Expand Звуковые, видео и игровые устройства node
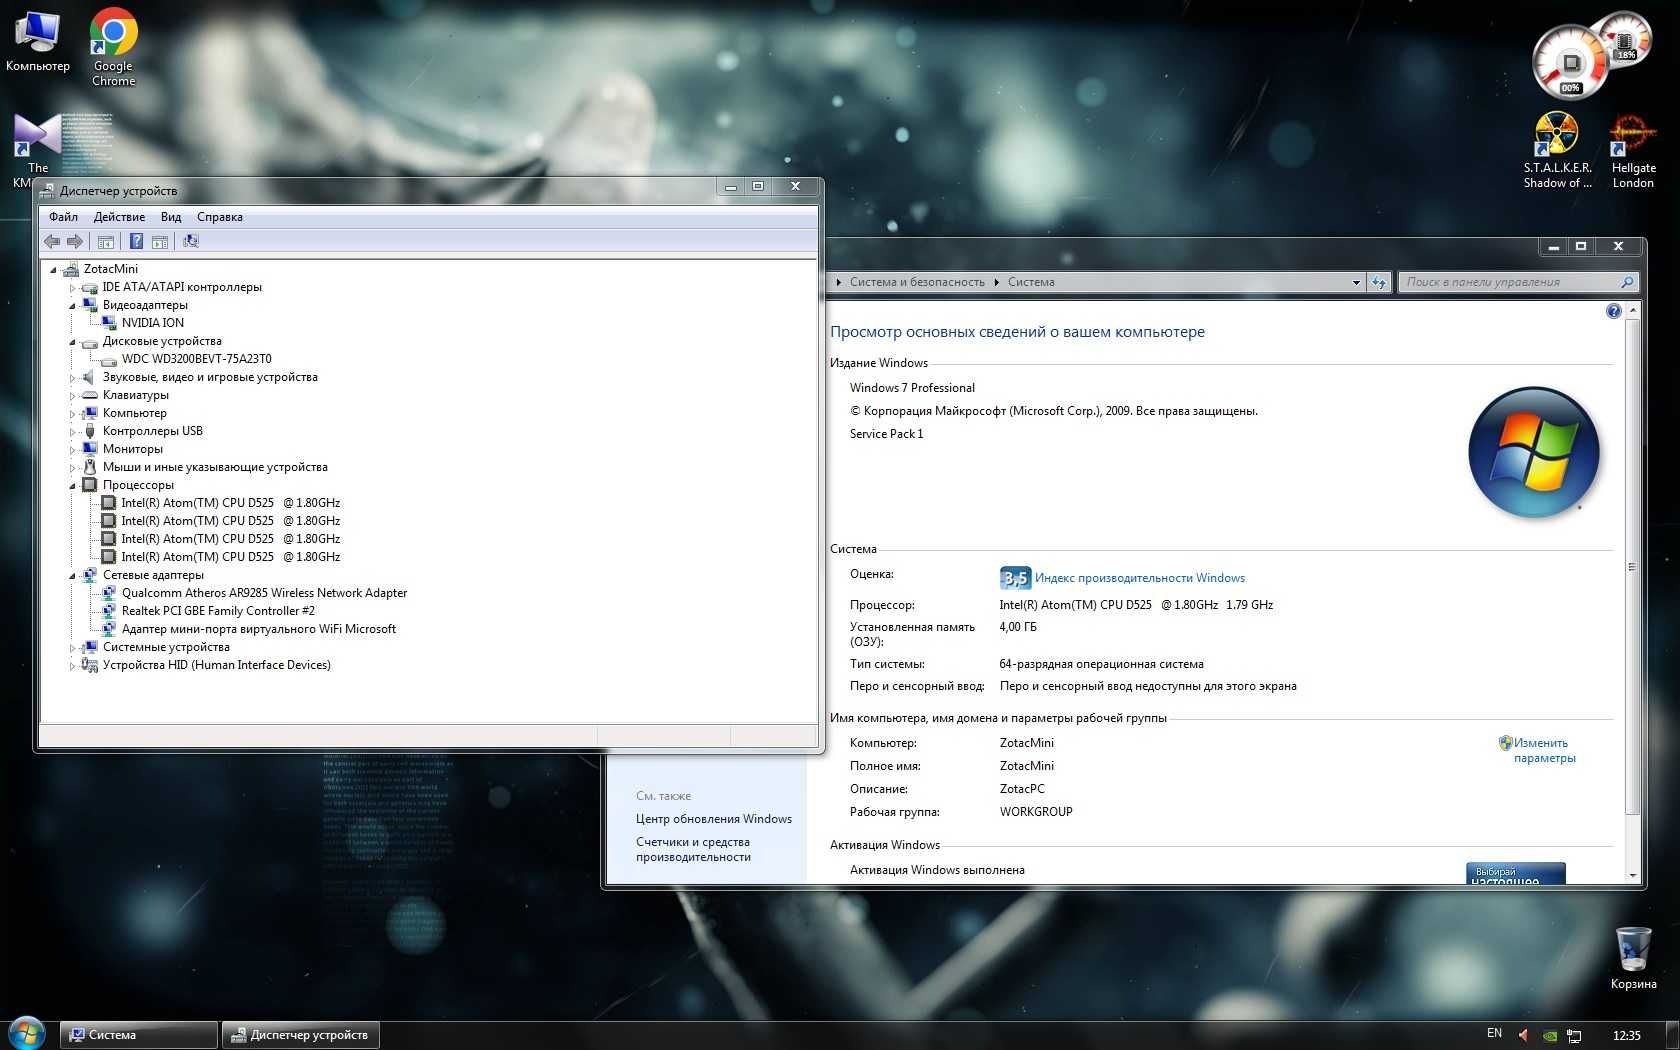 (x=72, y=378)
